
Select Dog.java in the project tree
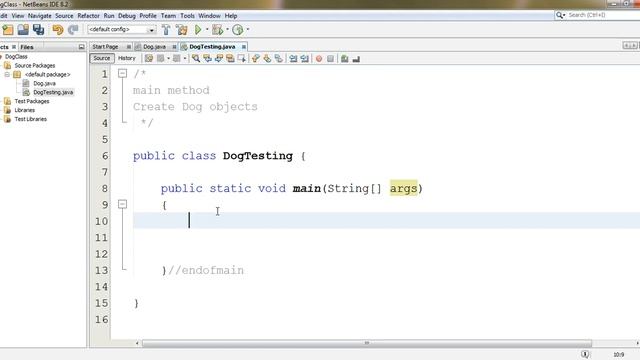[x=44, y=83]
